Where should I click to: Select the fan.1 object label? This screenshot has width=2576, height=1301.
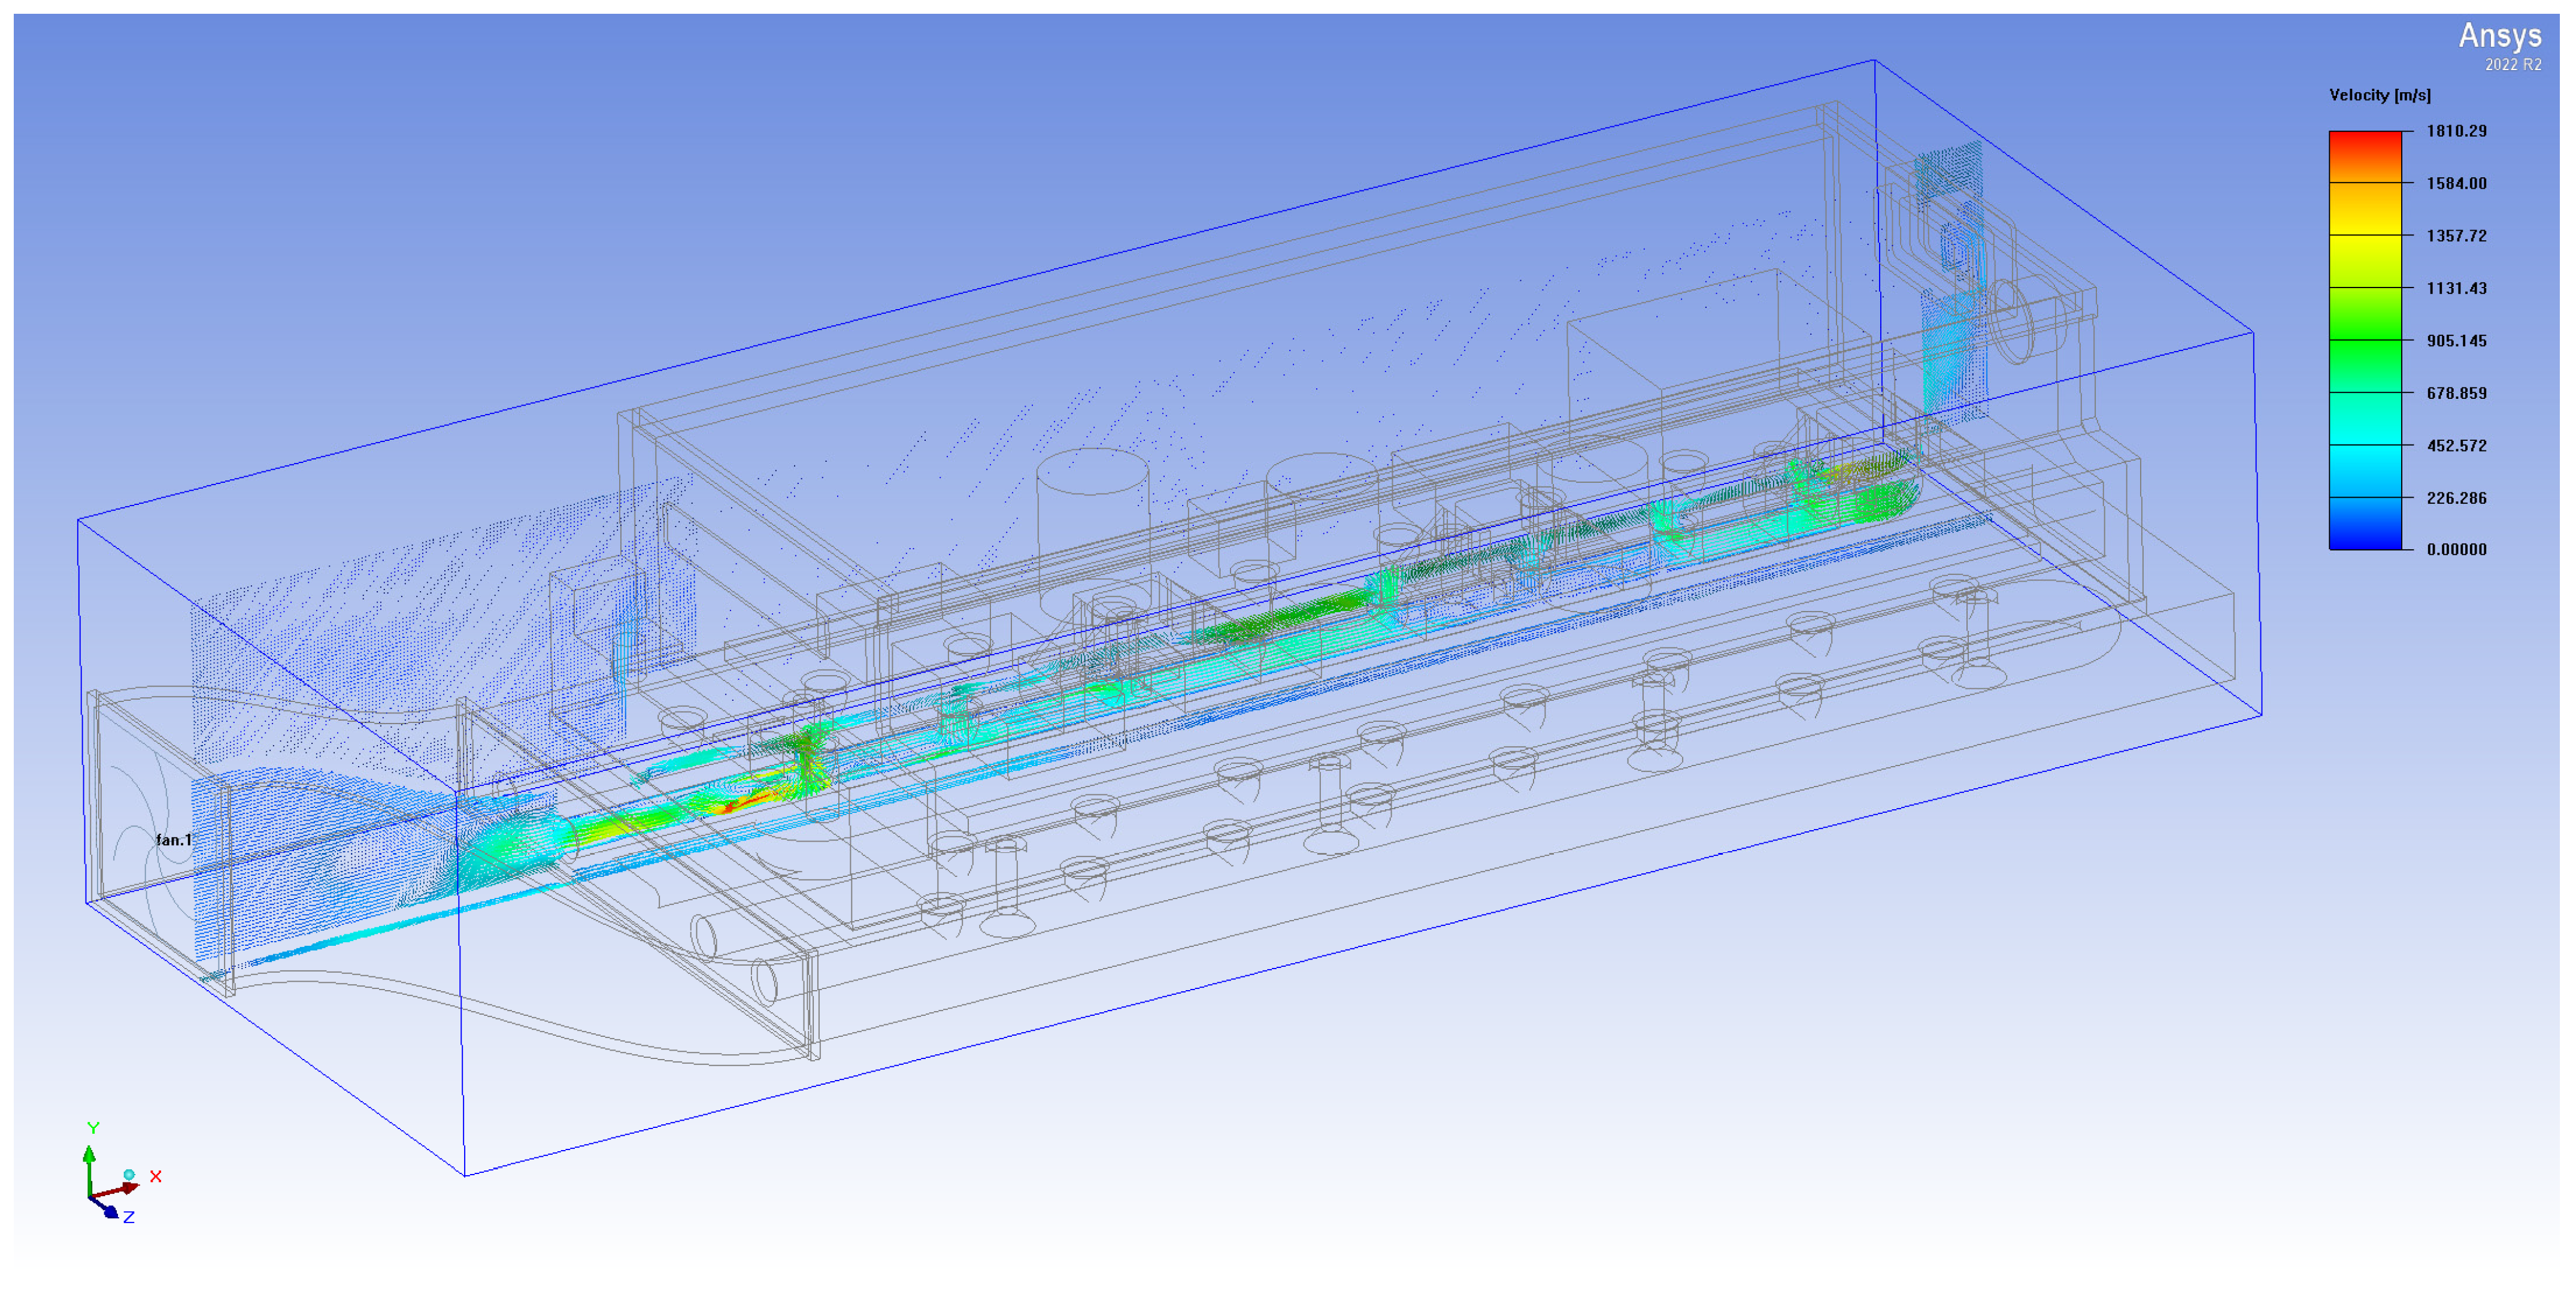173,839
